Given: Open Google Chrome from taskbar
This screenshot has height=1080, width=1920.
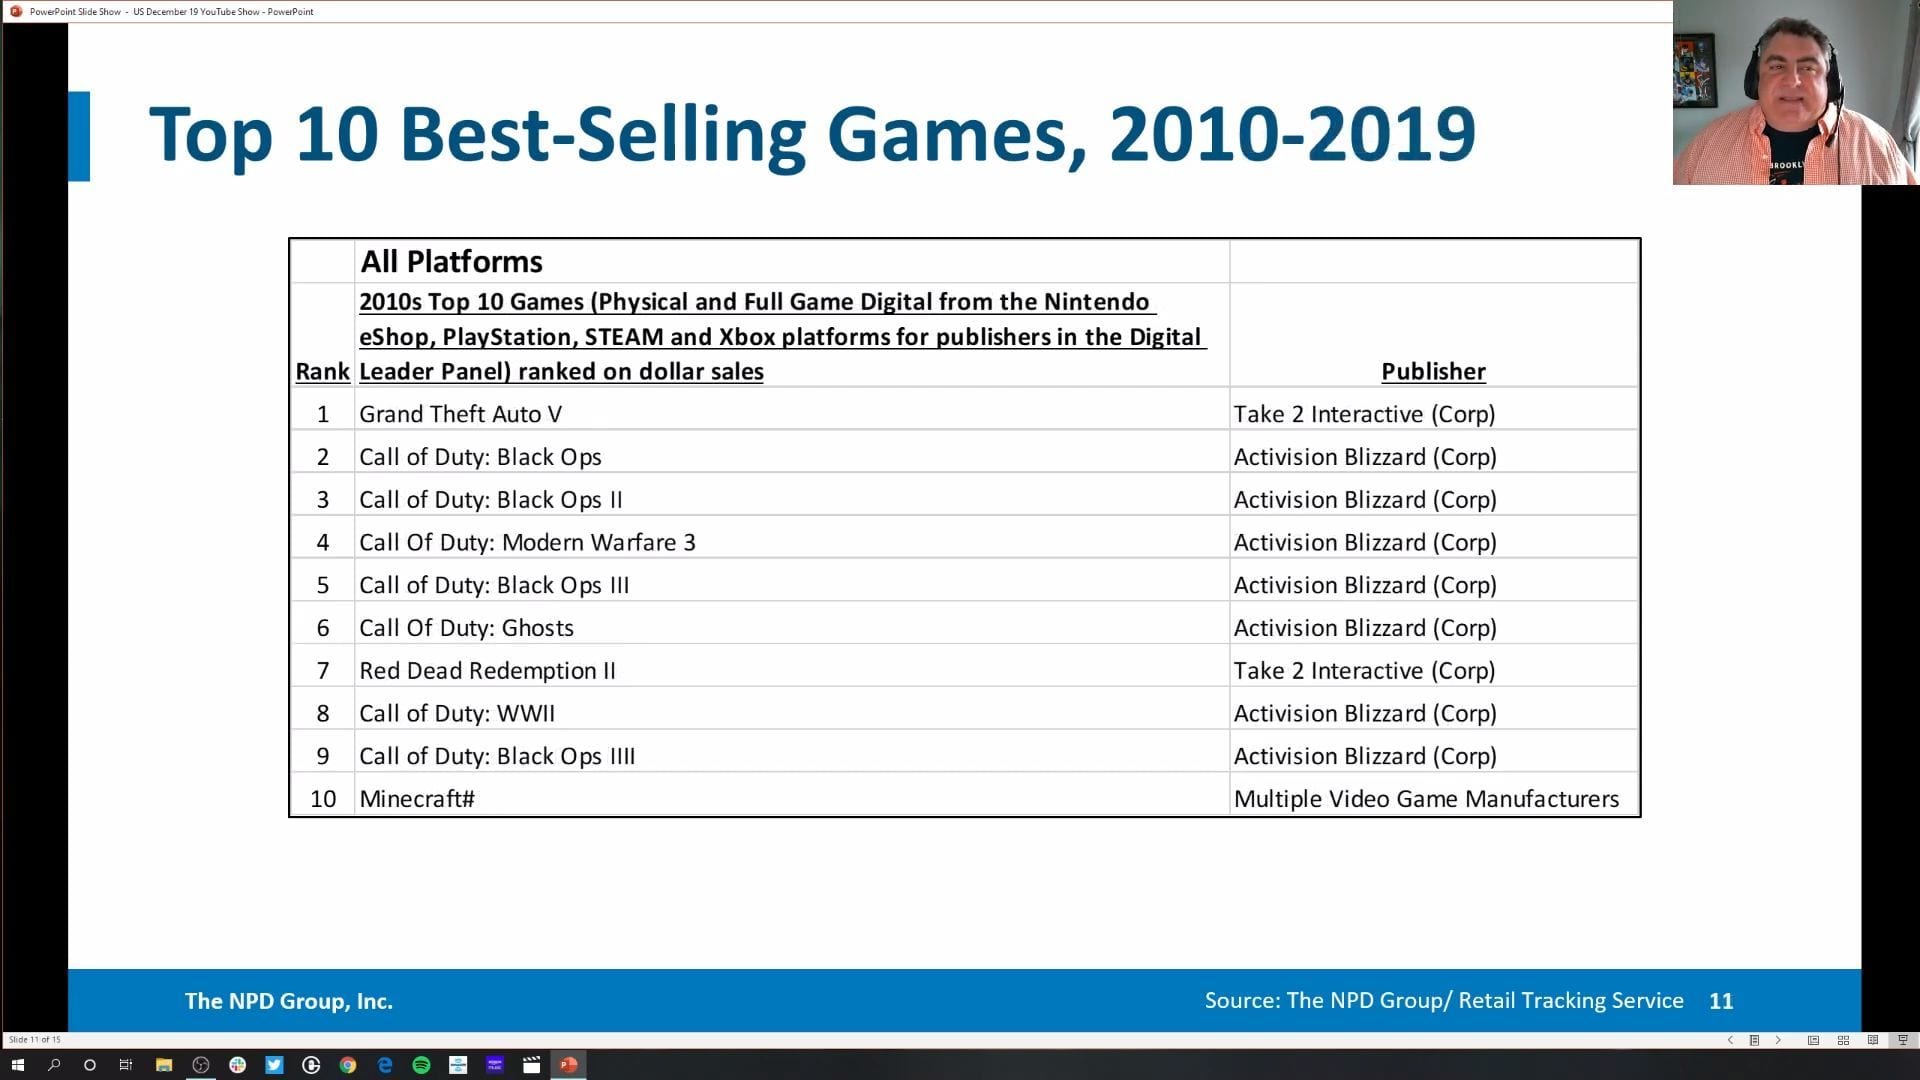Looking at the screenshot, I should (348, 1065).
